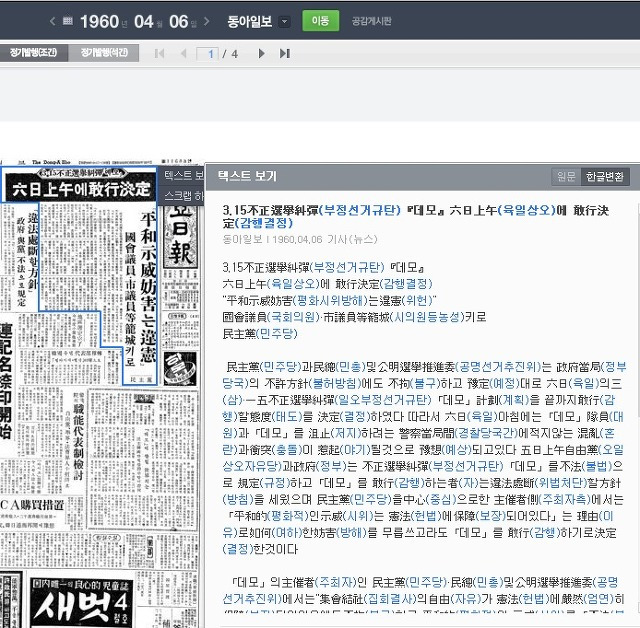Click the 職能代表制檢討 article on newspaper
The height and width of the screenshot is (628, 640).
[x=78, y=441]
